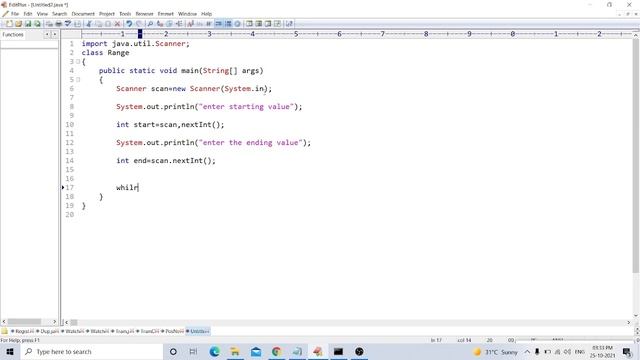Open the Replace toolbar icon
The width and height of the screenshot is (640, 360).
pos(160,24)
